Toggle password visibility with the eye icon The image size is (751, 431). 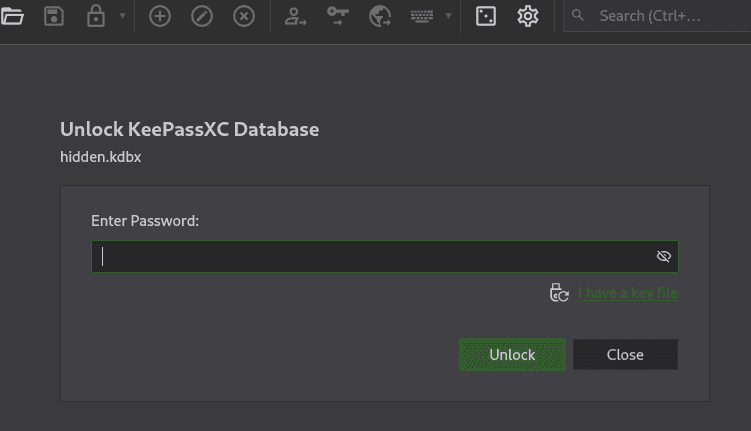pos(663,257)
